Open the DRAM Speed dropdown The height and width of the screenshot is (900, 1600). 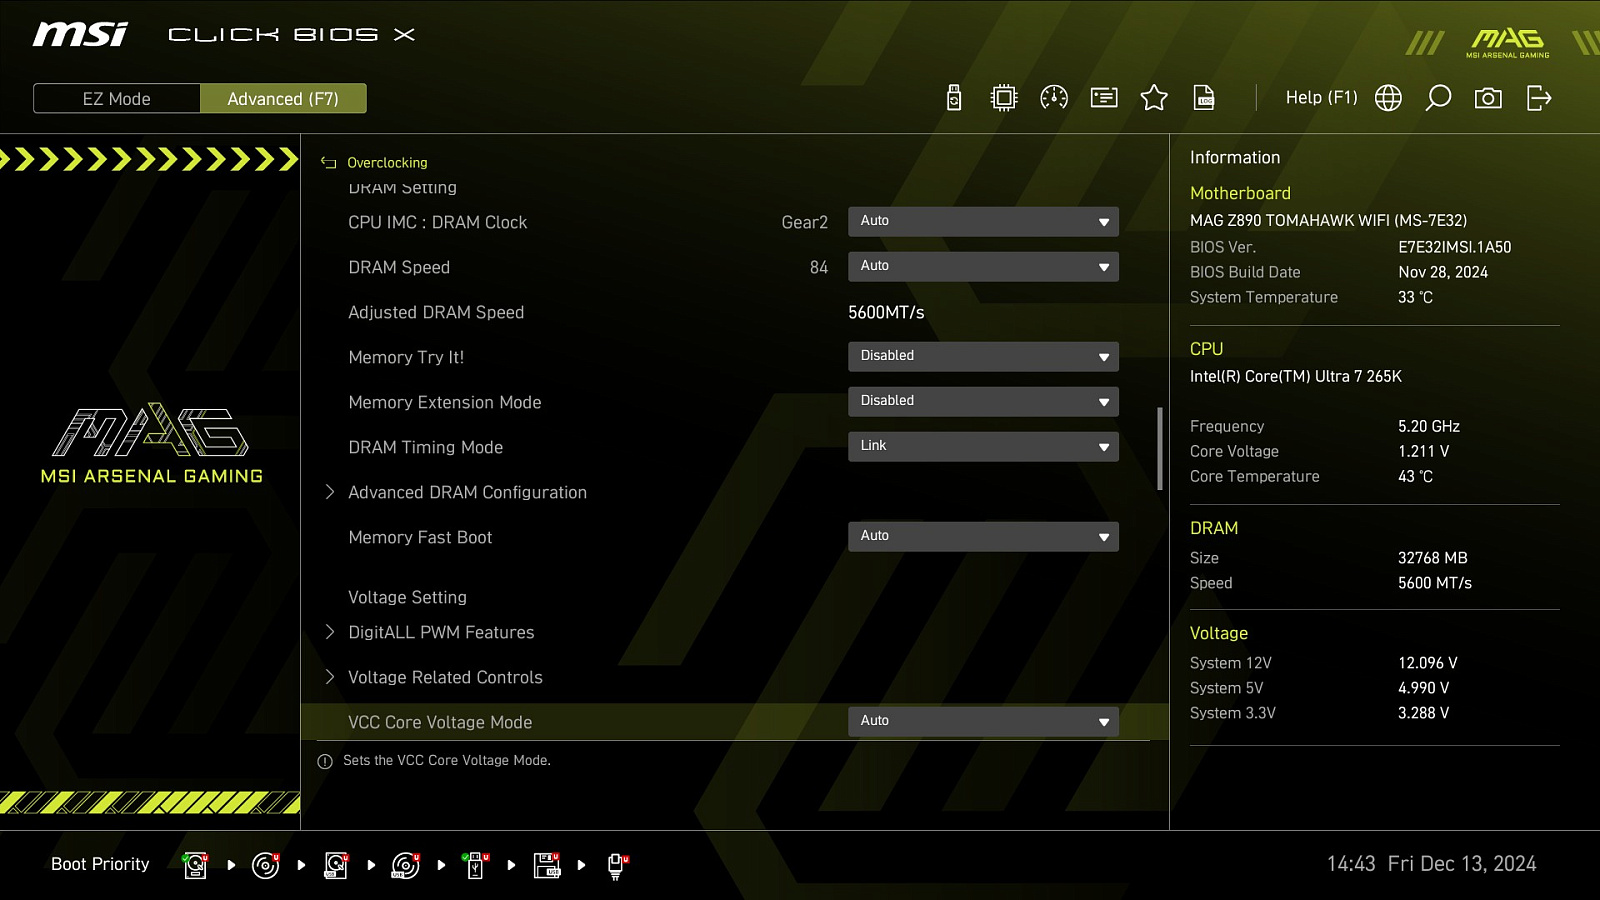coord(983,267)
